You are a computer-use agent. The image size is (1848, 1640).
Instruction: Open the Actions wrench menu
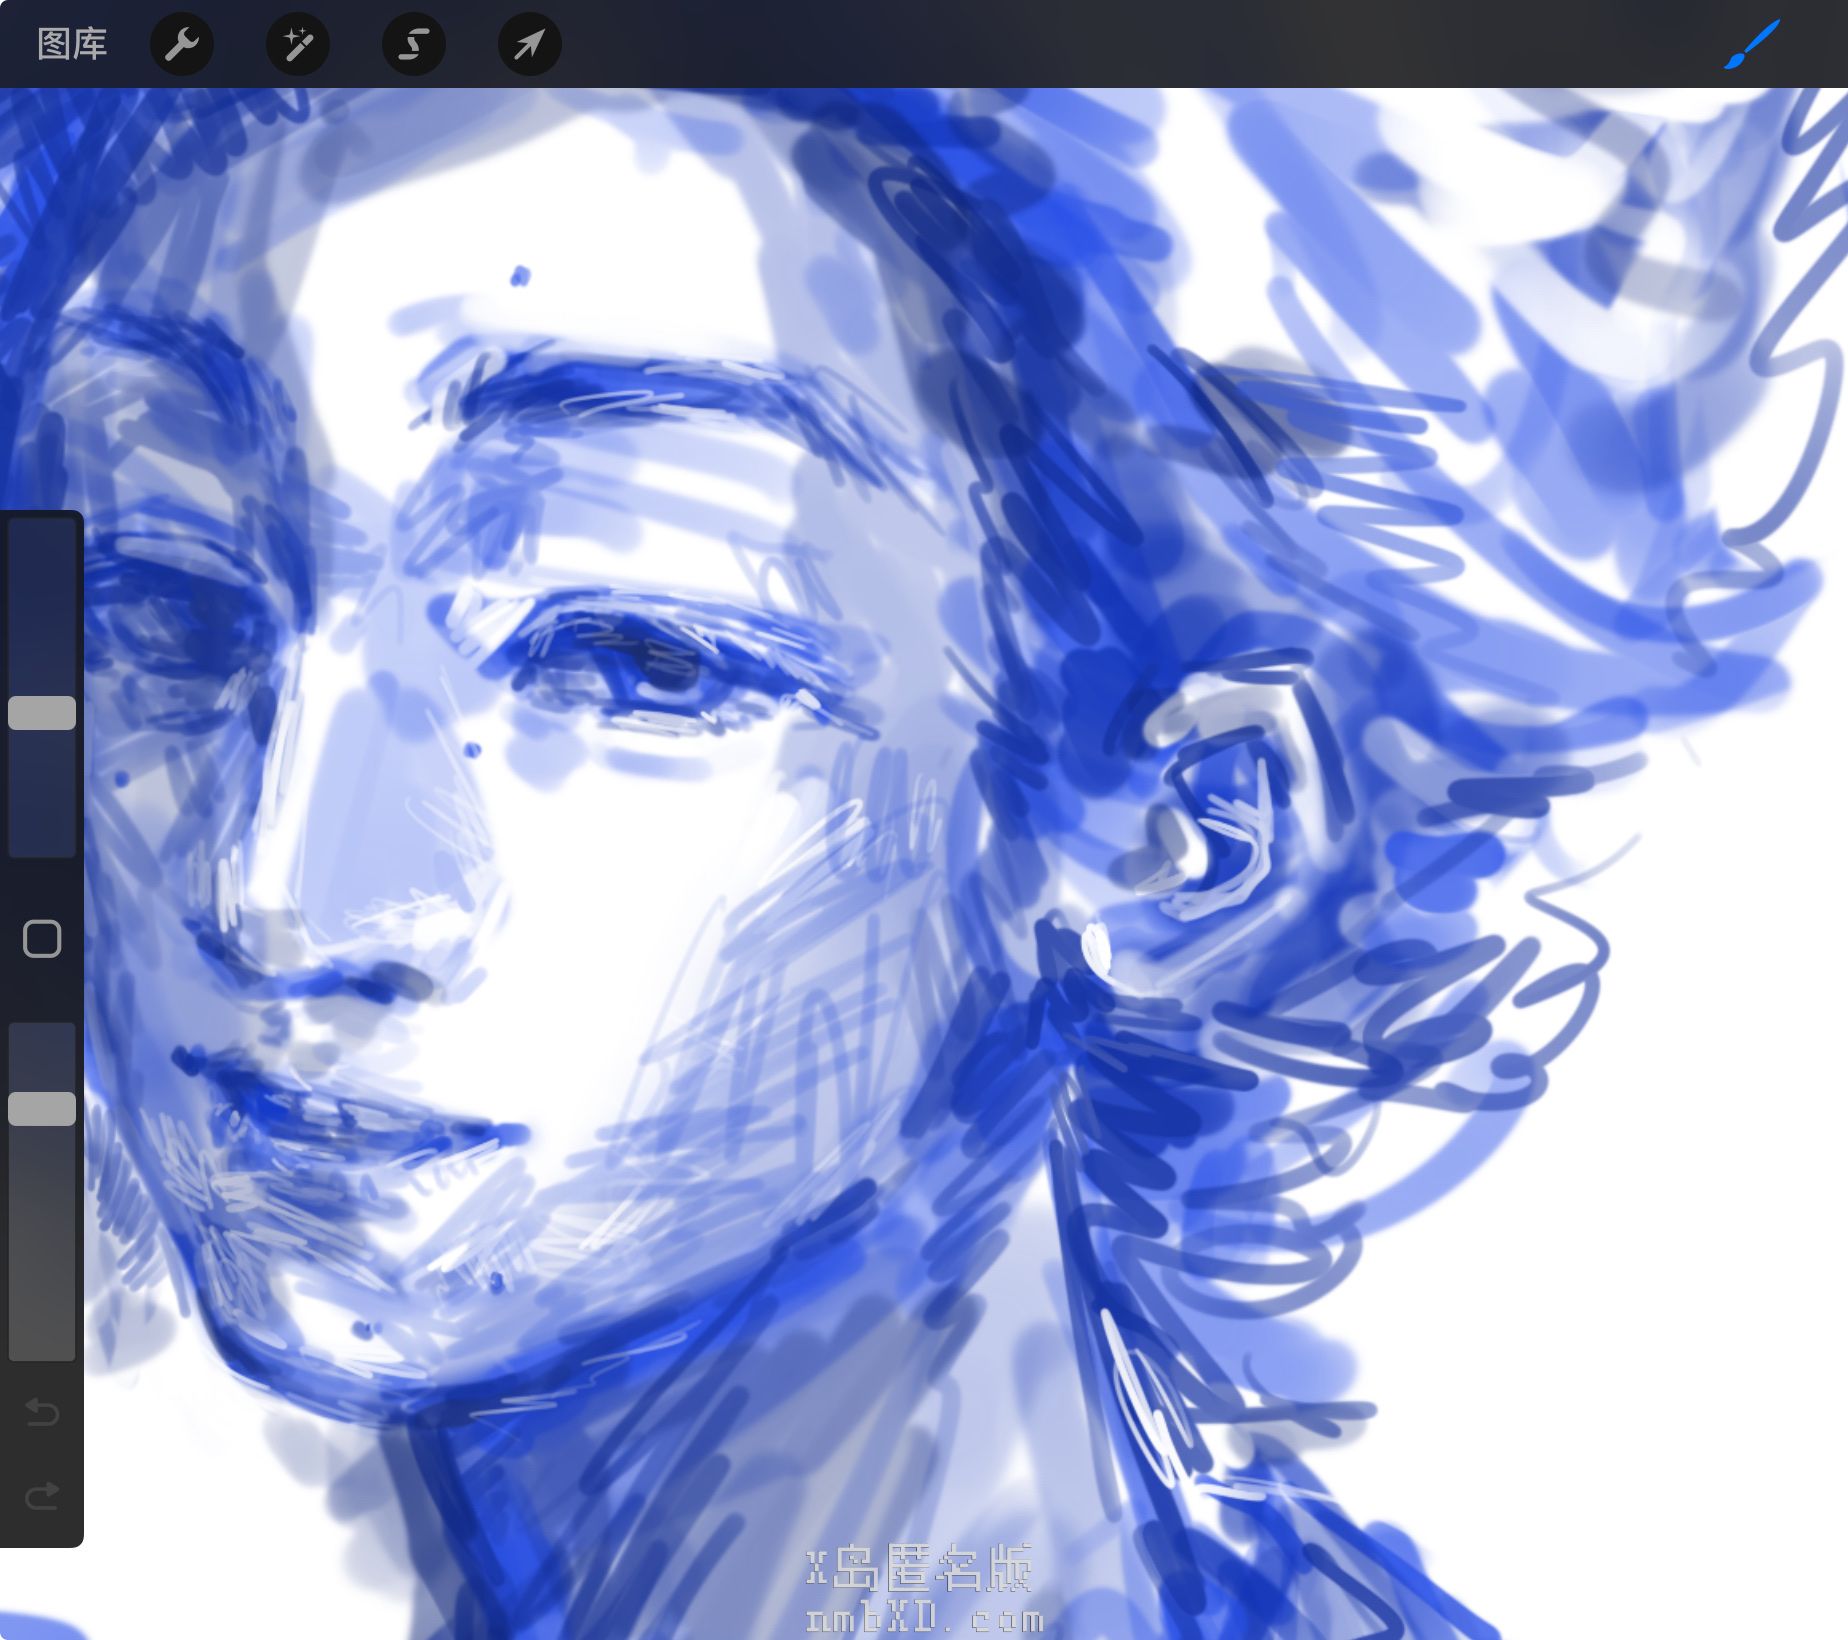pos(182,44)
